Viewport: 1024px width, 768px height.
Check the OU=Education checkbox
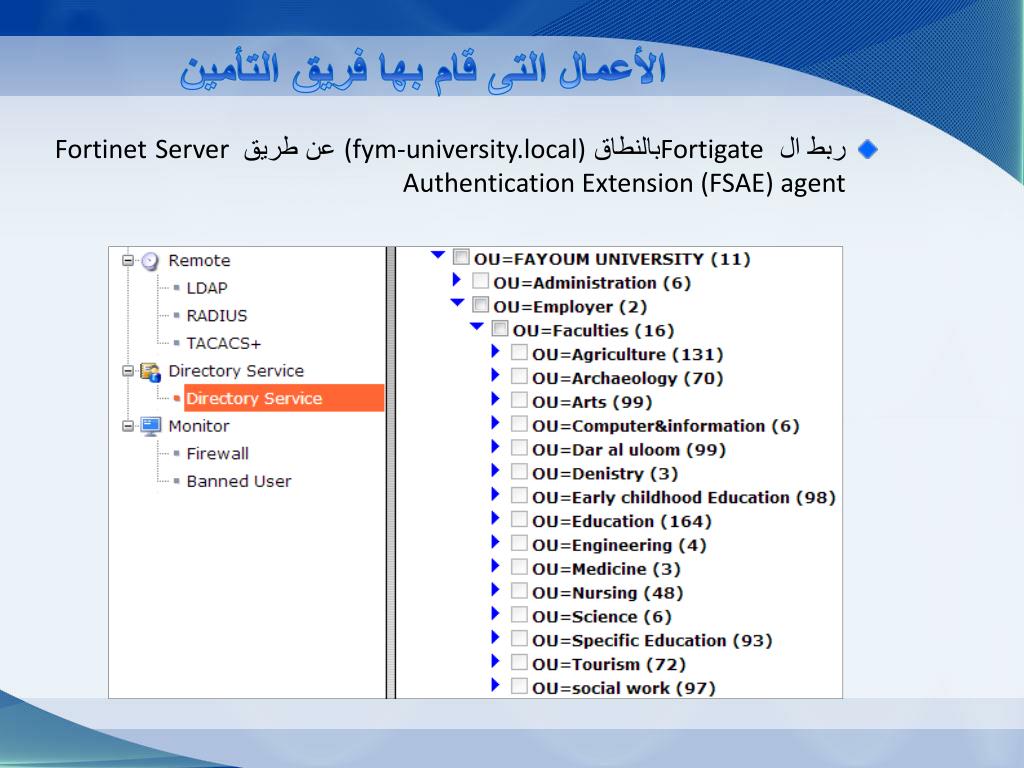(519, 519)
